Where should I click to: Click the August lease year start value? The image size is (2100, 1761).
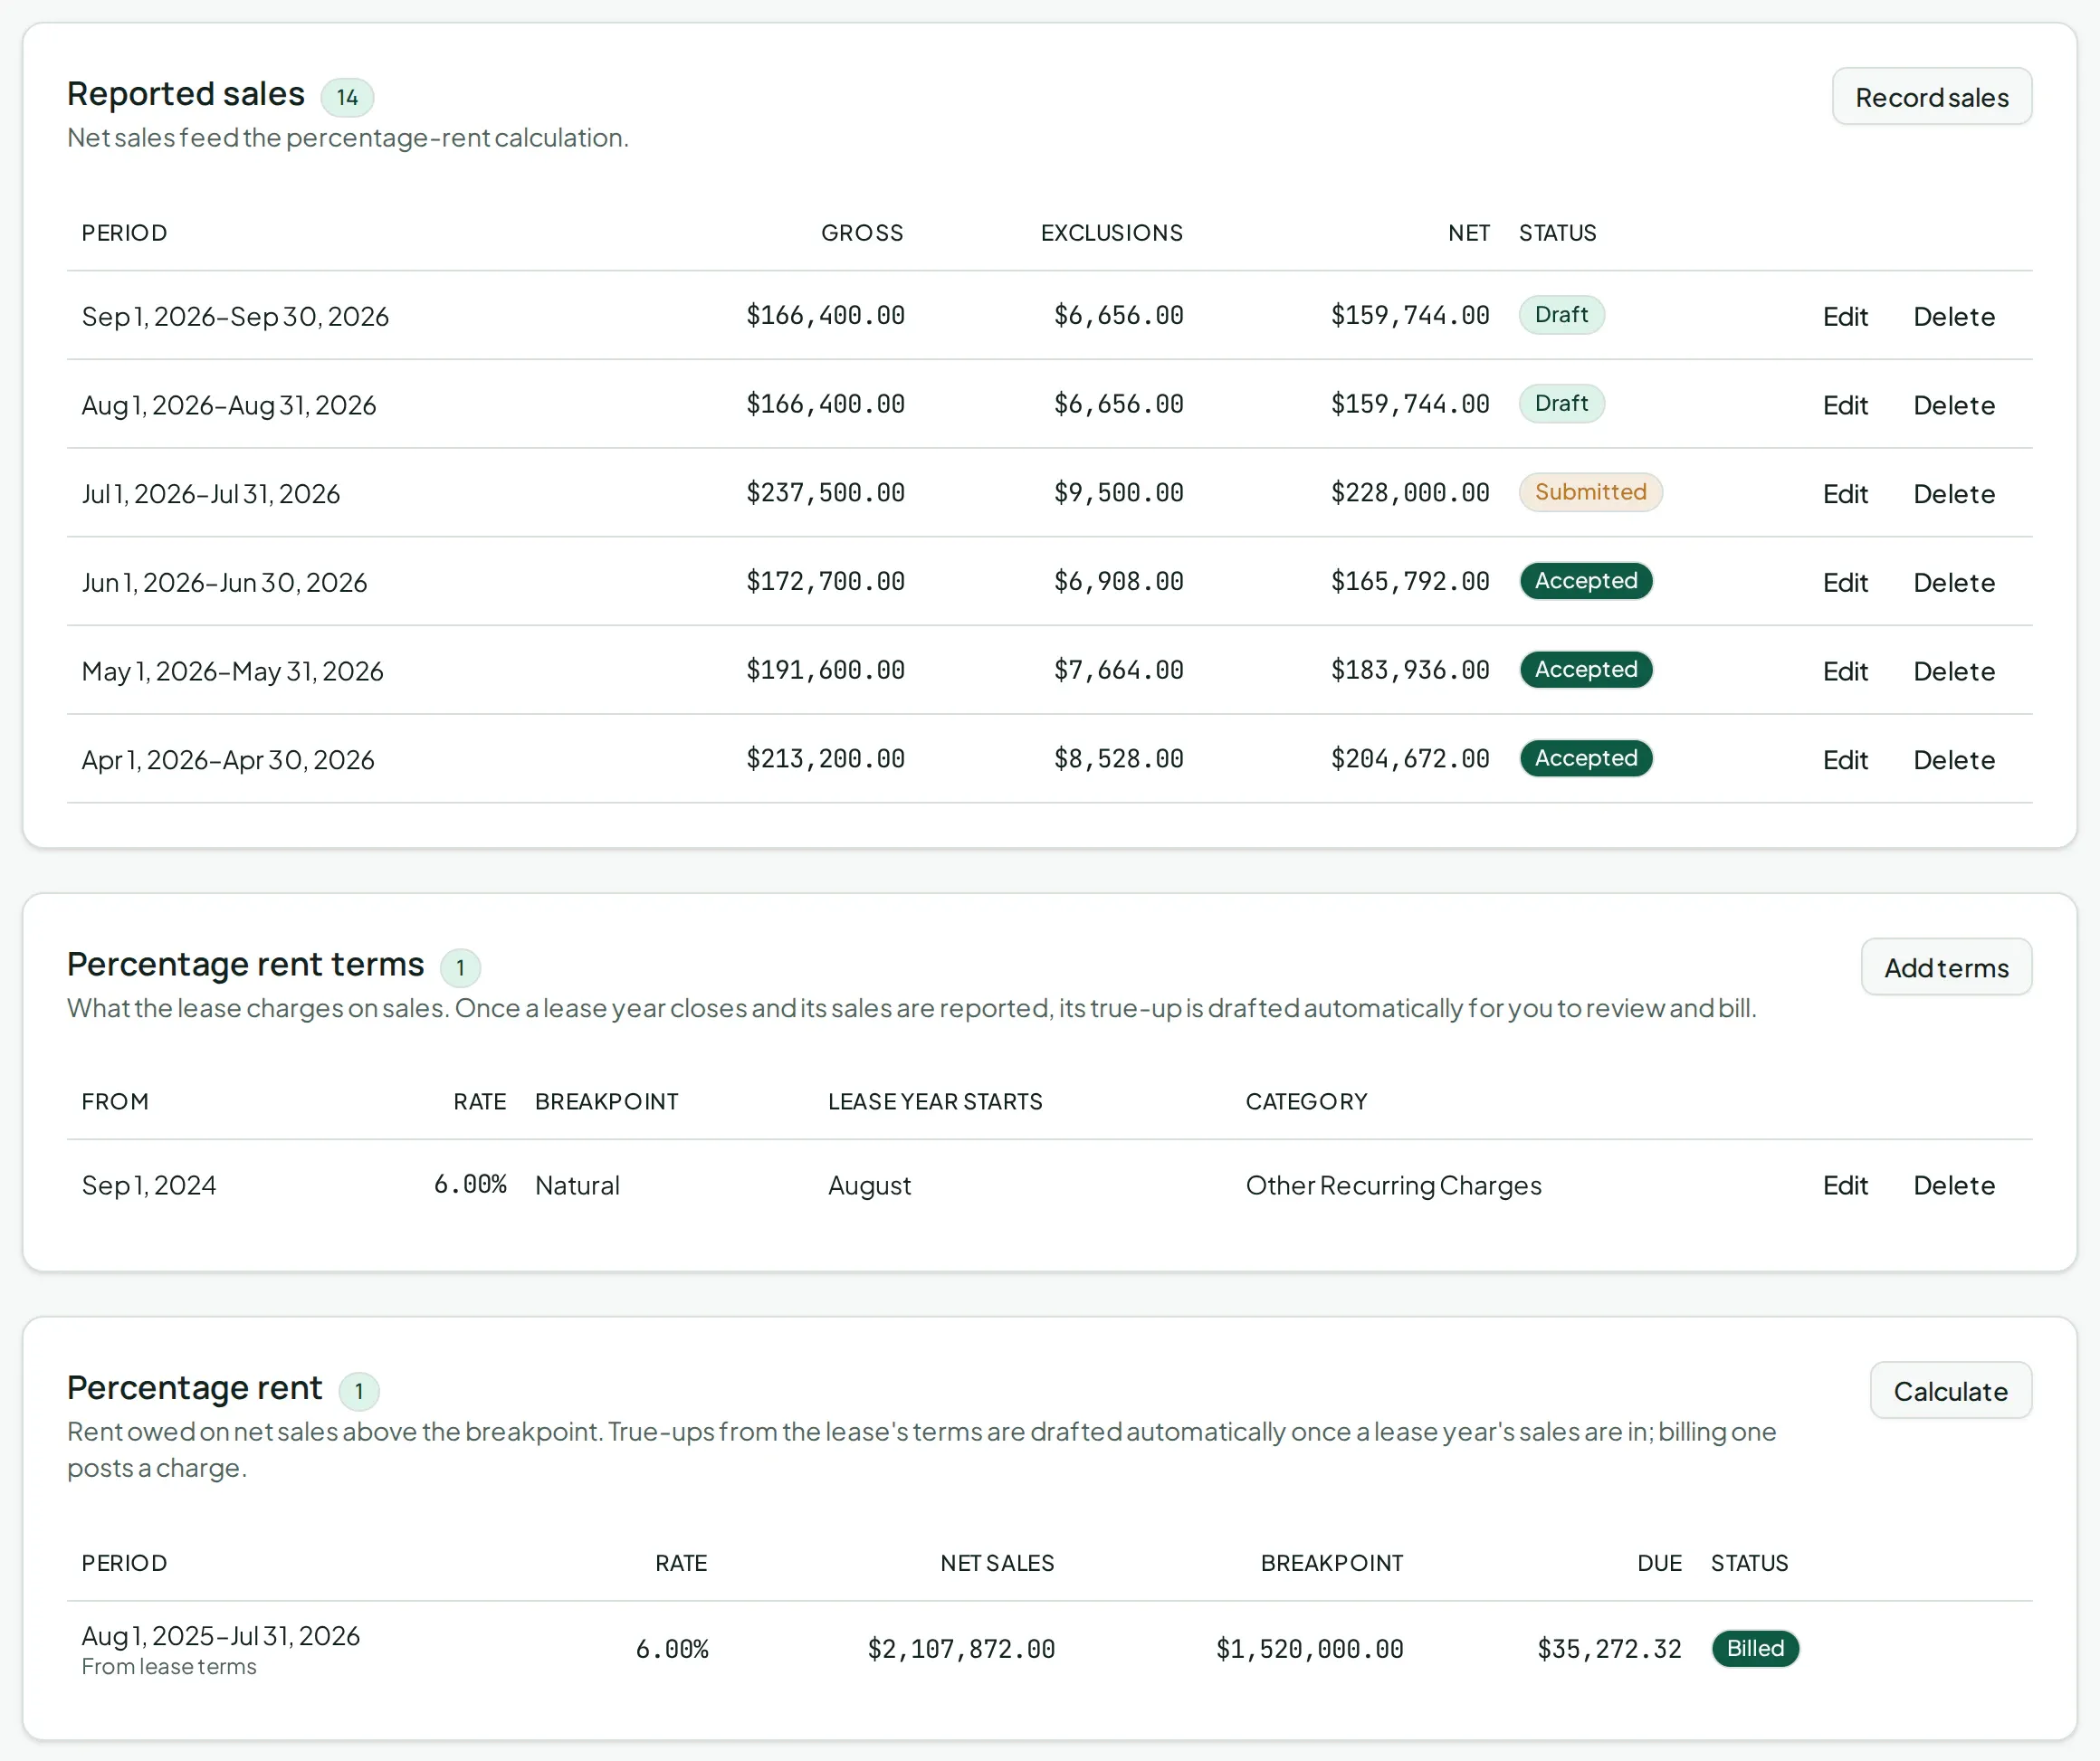tap(869, 1186)
